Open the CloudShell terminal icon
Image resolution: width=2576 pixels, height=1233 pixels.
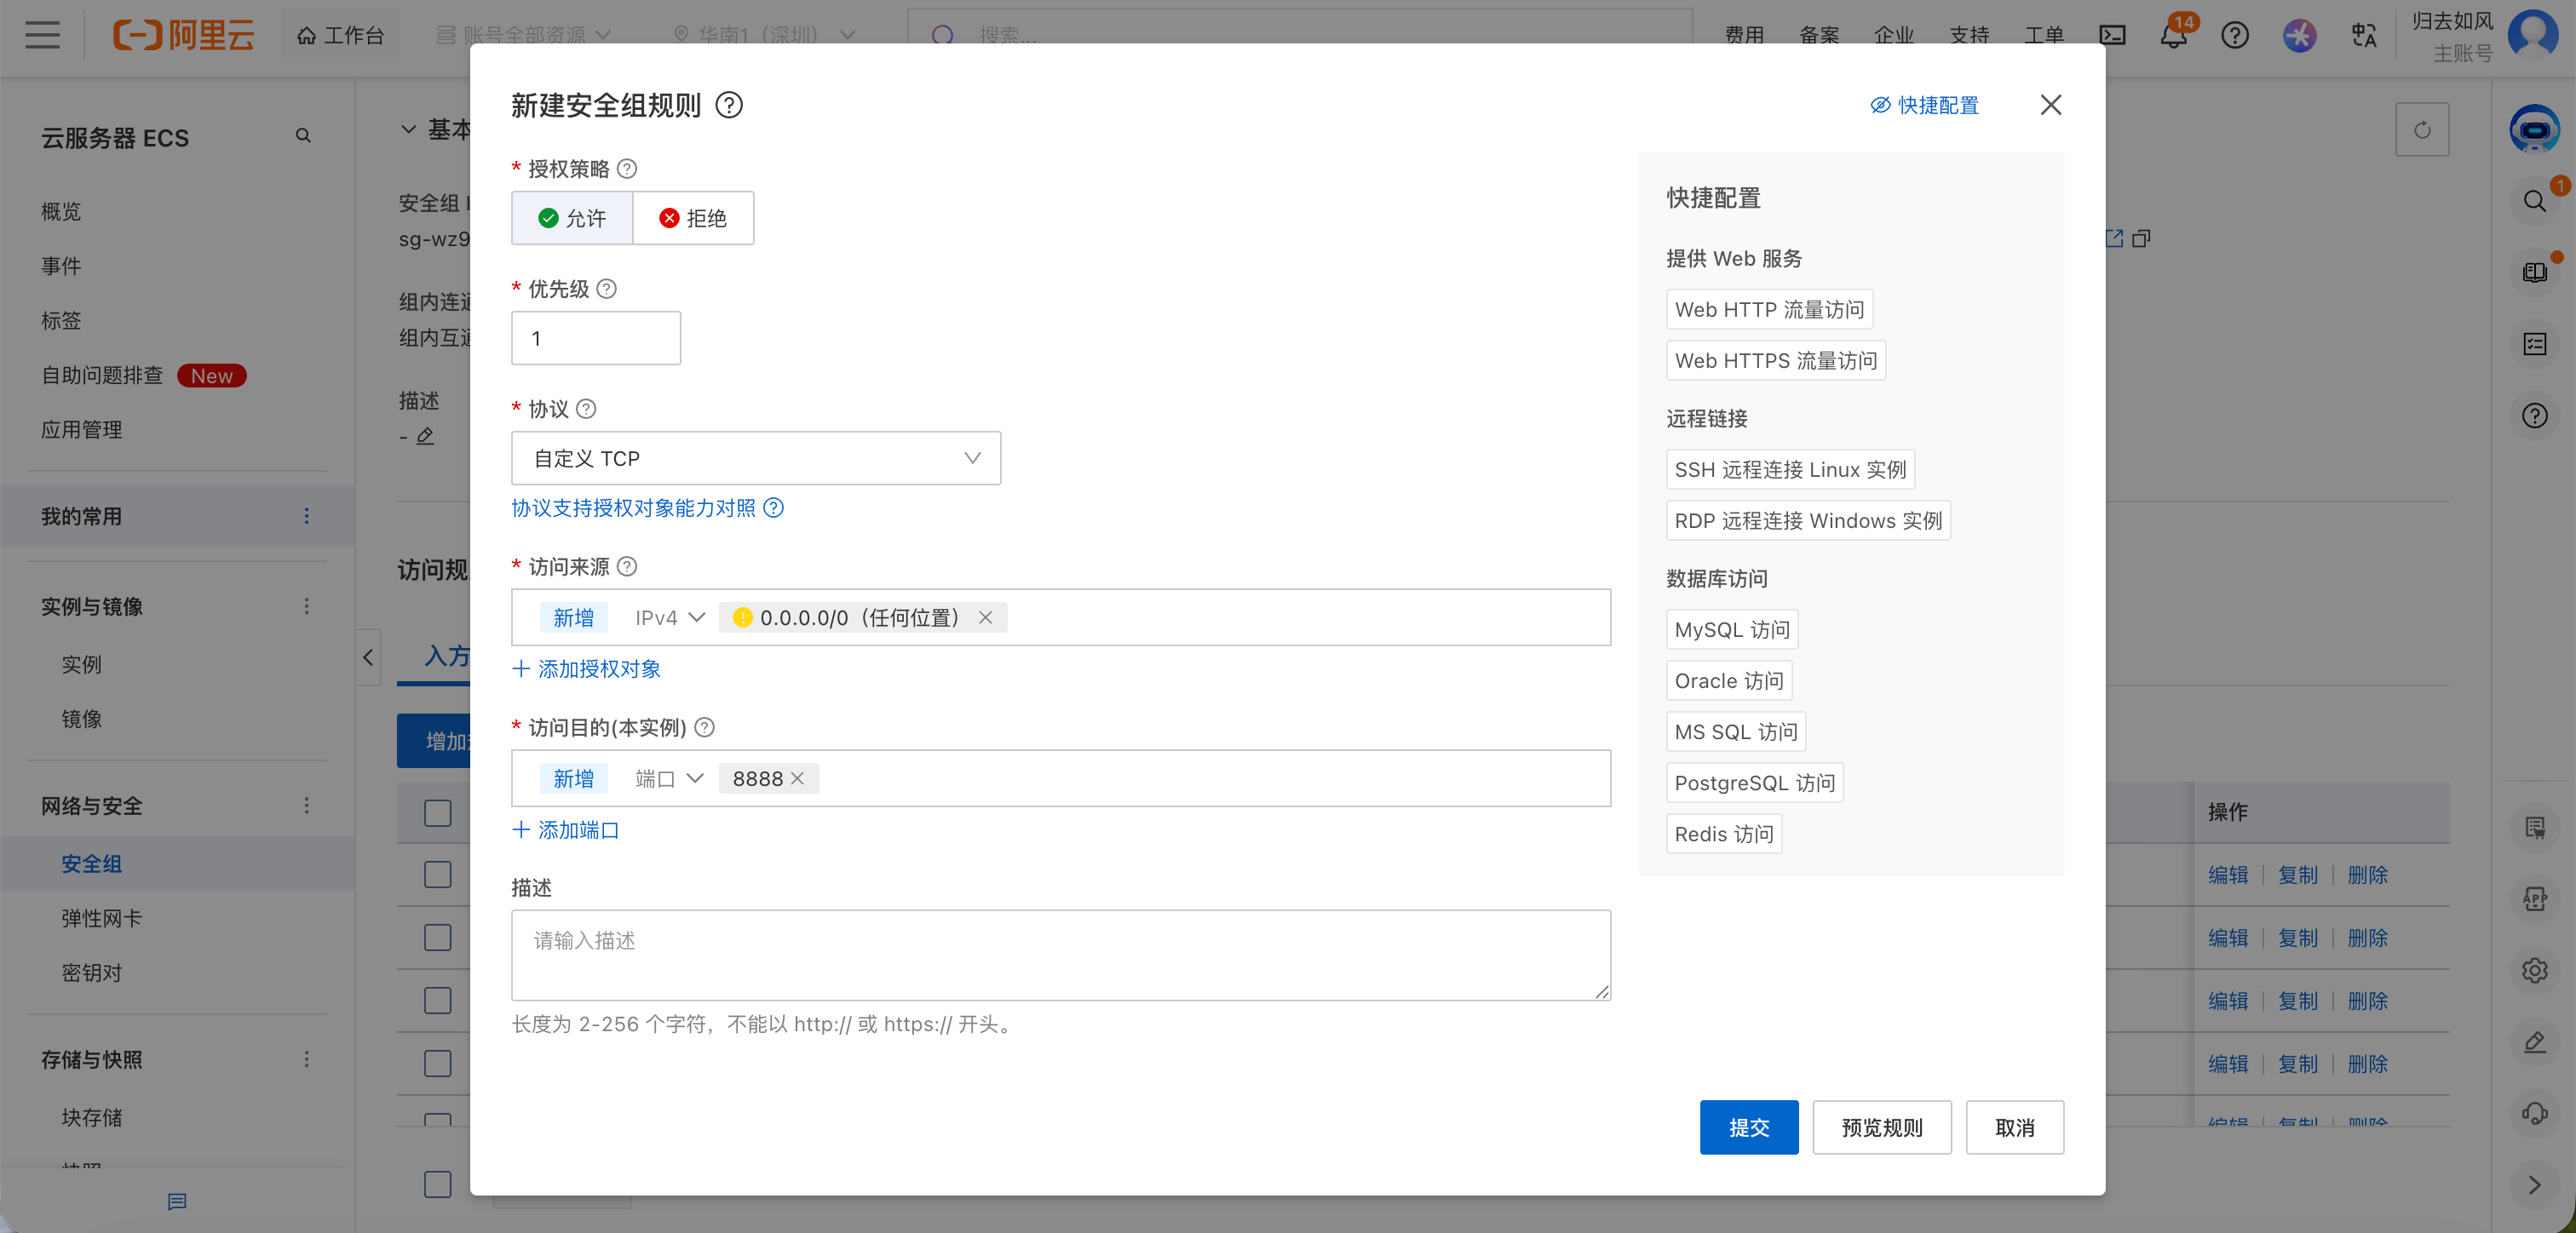2112,35
